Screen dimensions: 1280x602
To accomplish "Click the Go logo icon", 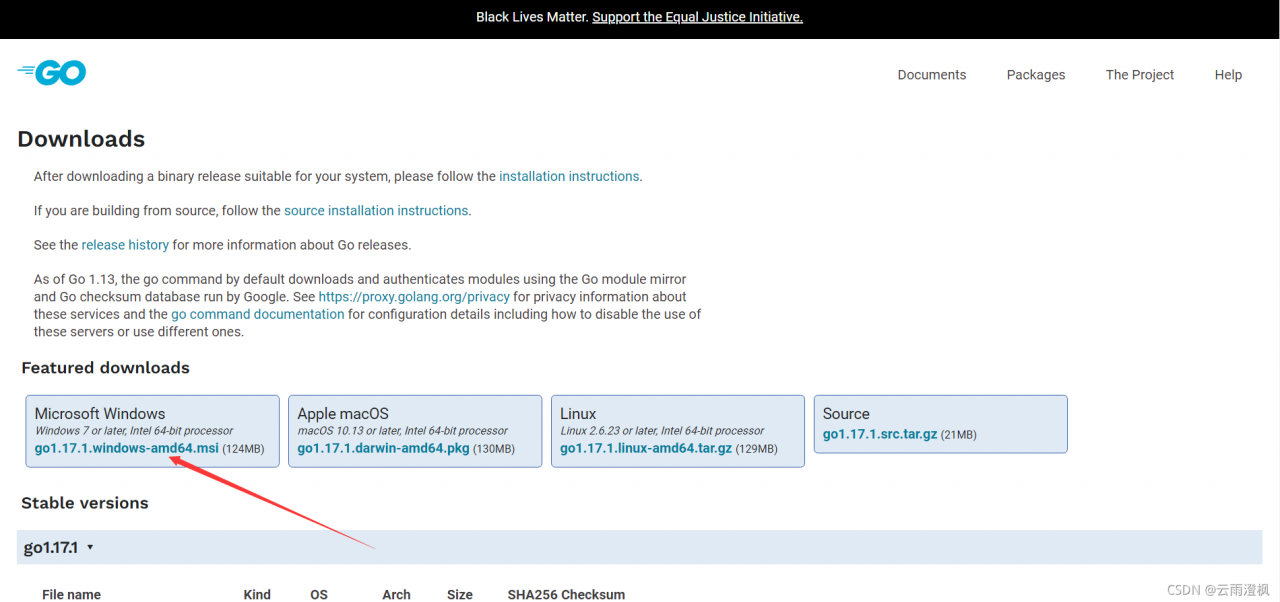I will pos(52,72).
